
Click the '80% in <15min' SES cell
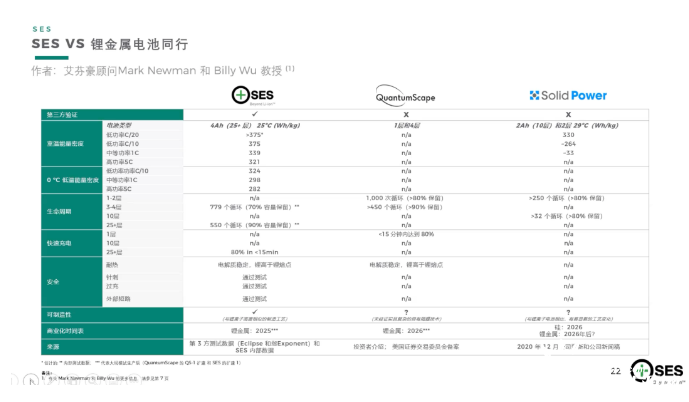(254, 252)
